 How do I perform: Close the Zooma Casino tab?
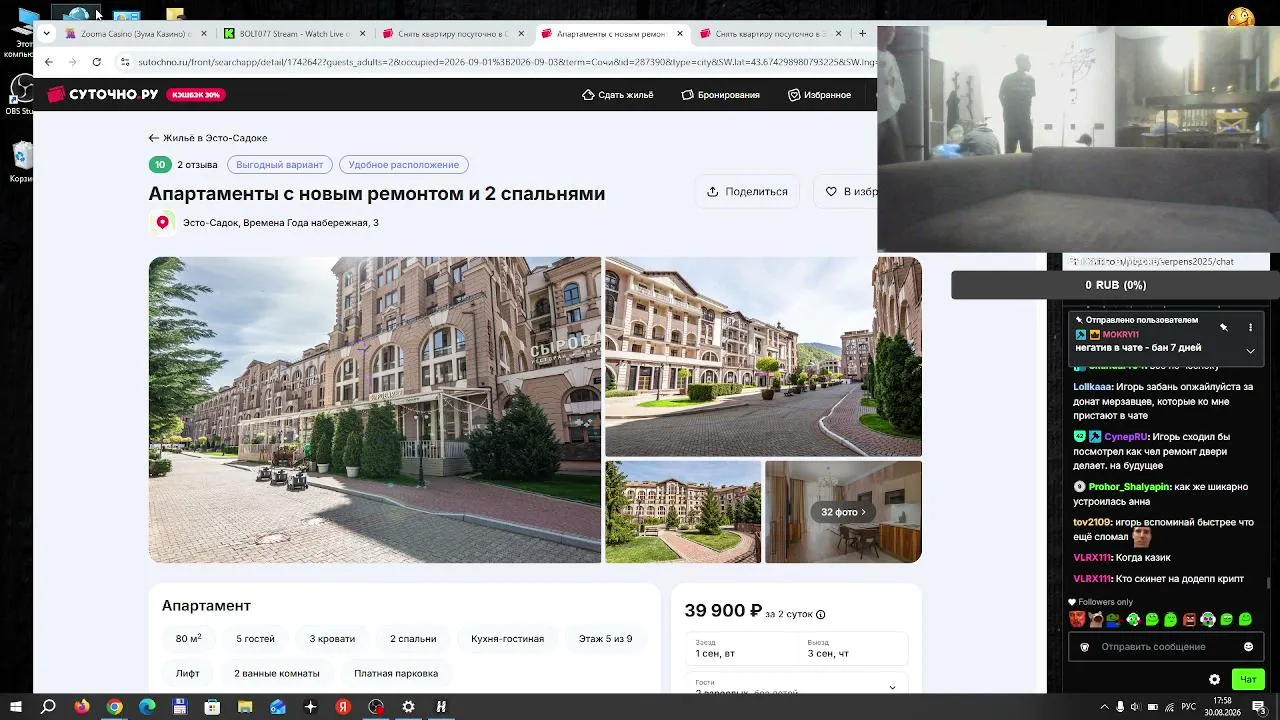pyautogui.click(x=204, y=34)
